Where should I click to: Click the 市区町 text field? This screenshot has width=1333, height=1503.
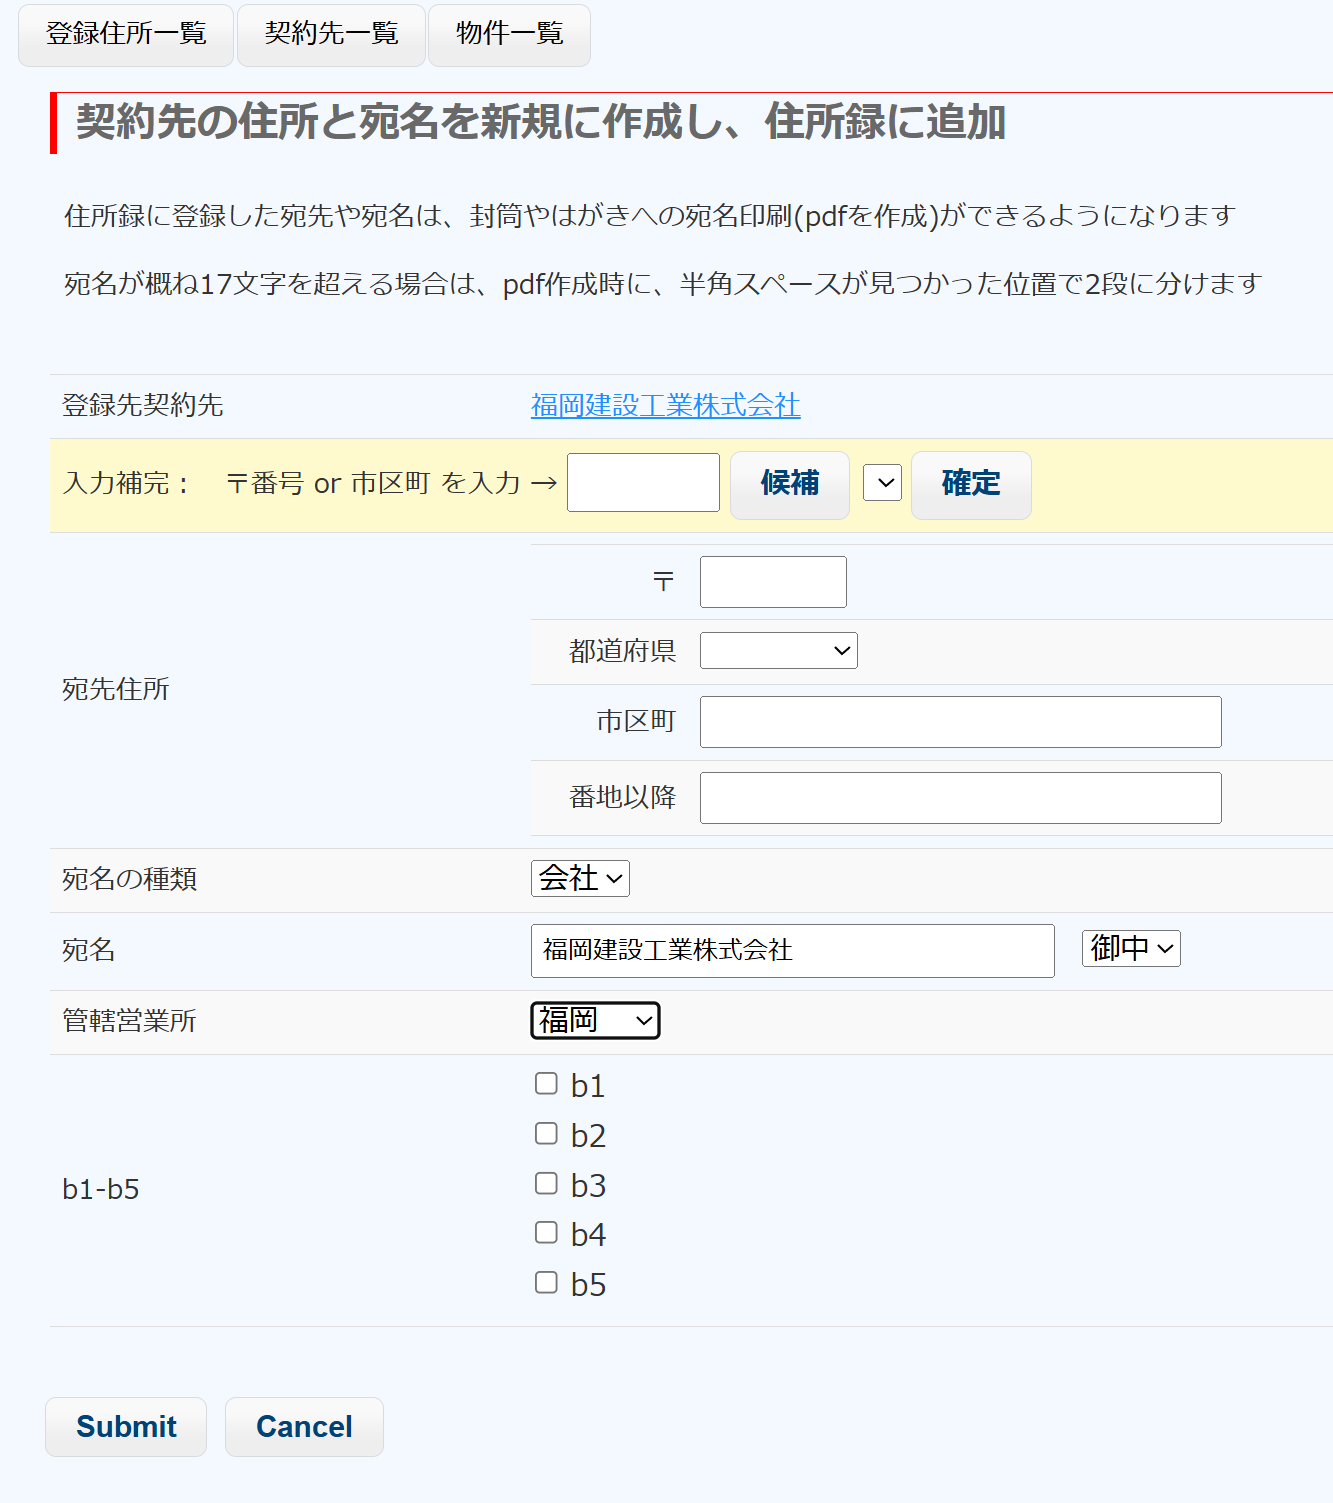960,722
